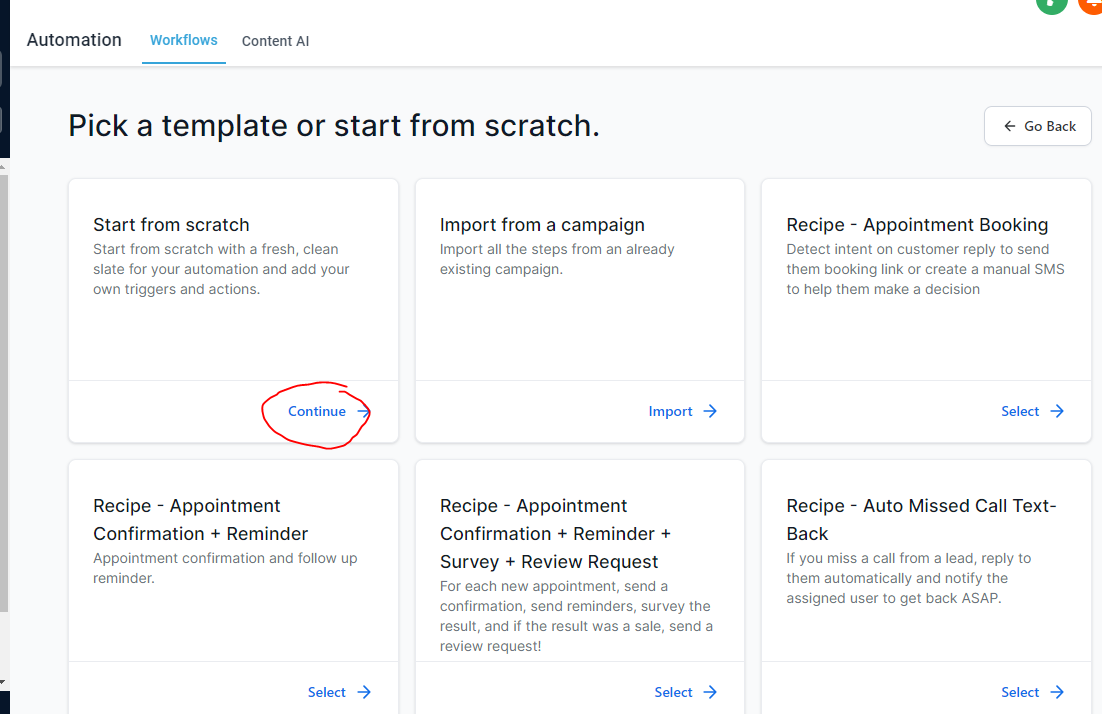Click the Recipe - Appointment Booking card title
This screenshot has height=714, width=1102.
point(917,225)
